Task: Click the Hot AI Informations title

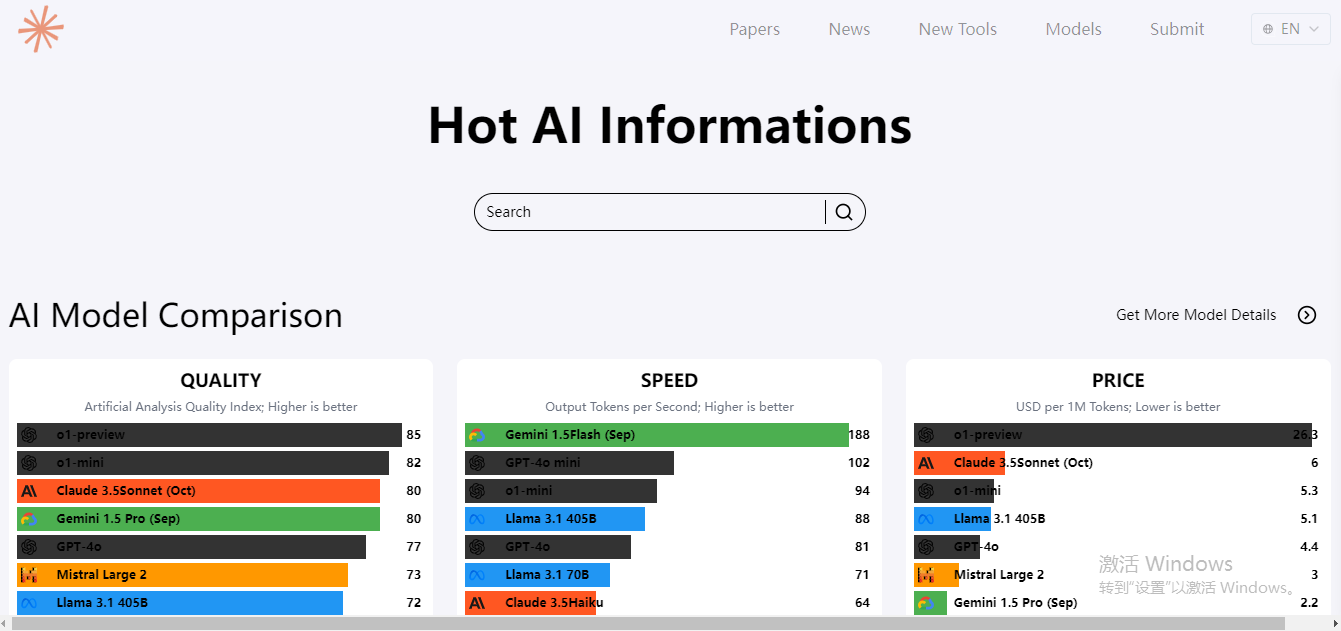Action: (670, 126)
